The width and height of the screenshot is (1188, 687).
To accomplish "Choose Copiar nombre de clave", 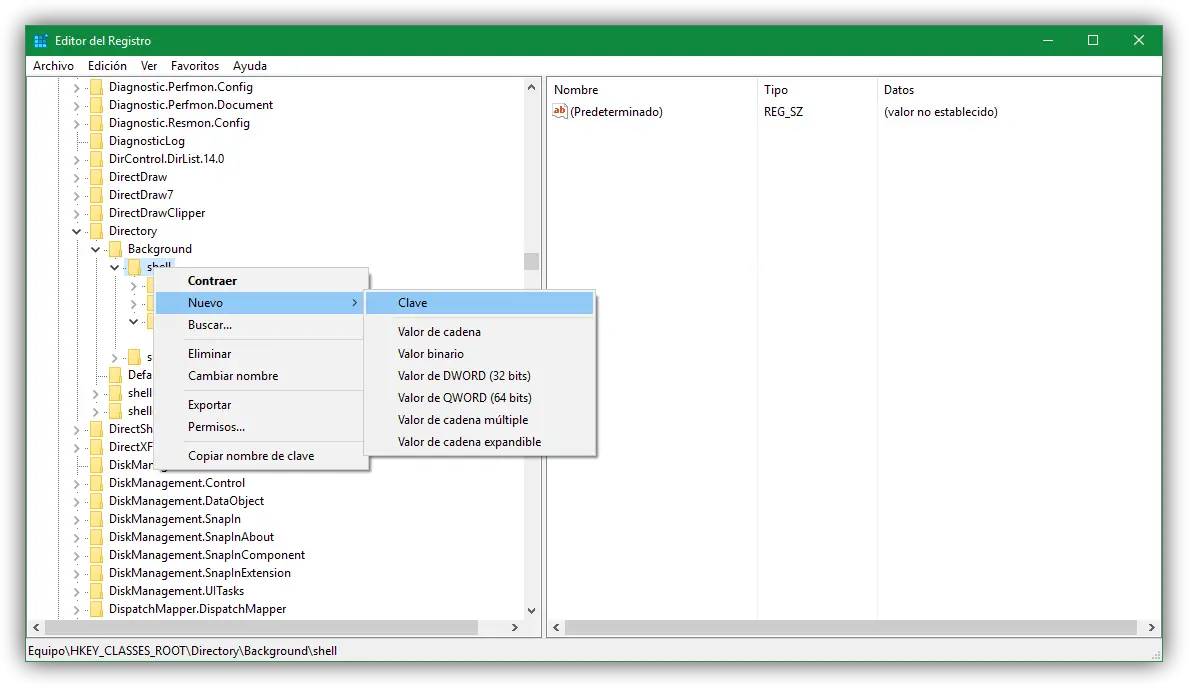I will pos(261,456).
